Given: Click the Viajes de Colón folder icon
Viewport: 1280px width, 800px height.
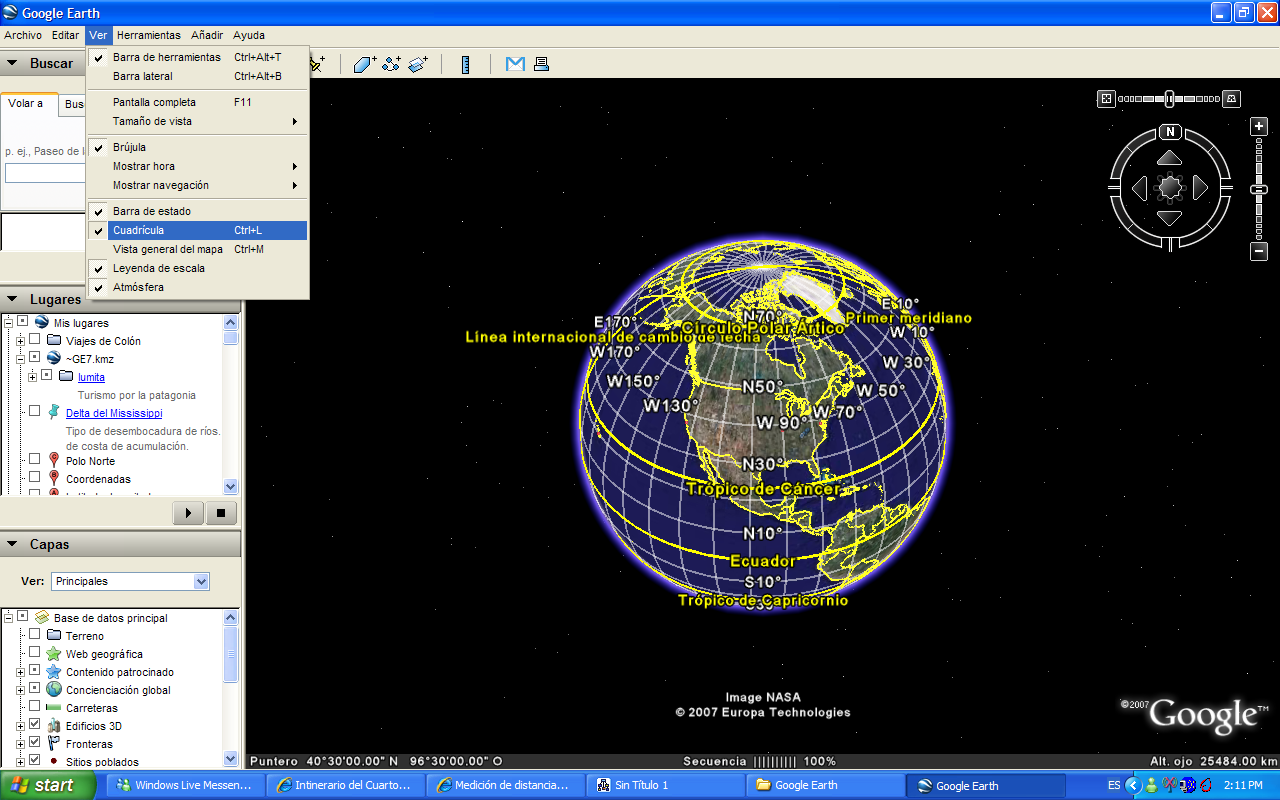Looking at the screenshot, I should click(54, 341).
